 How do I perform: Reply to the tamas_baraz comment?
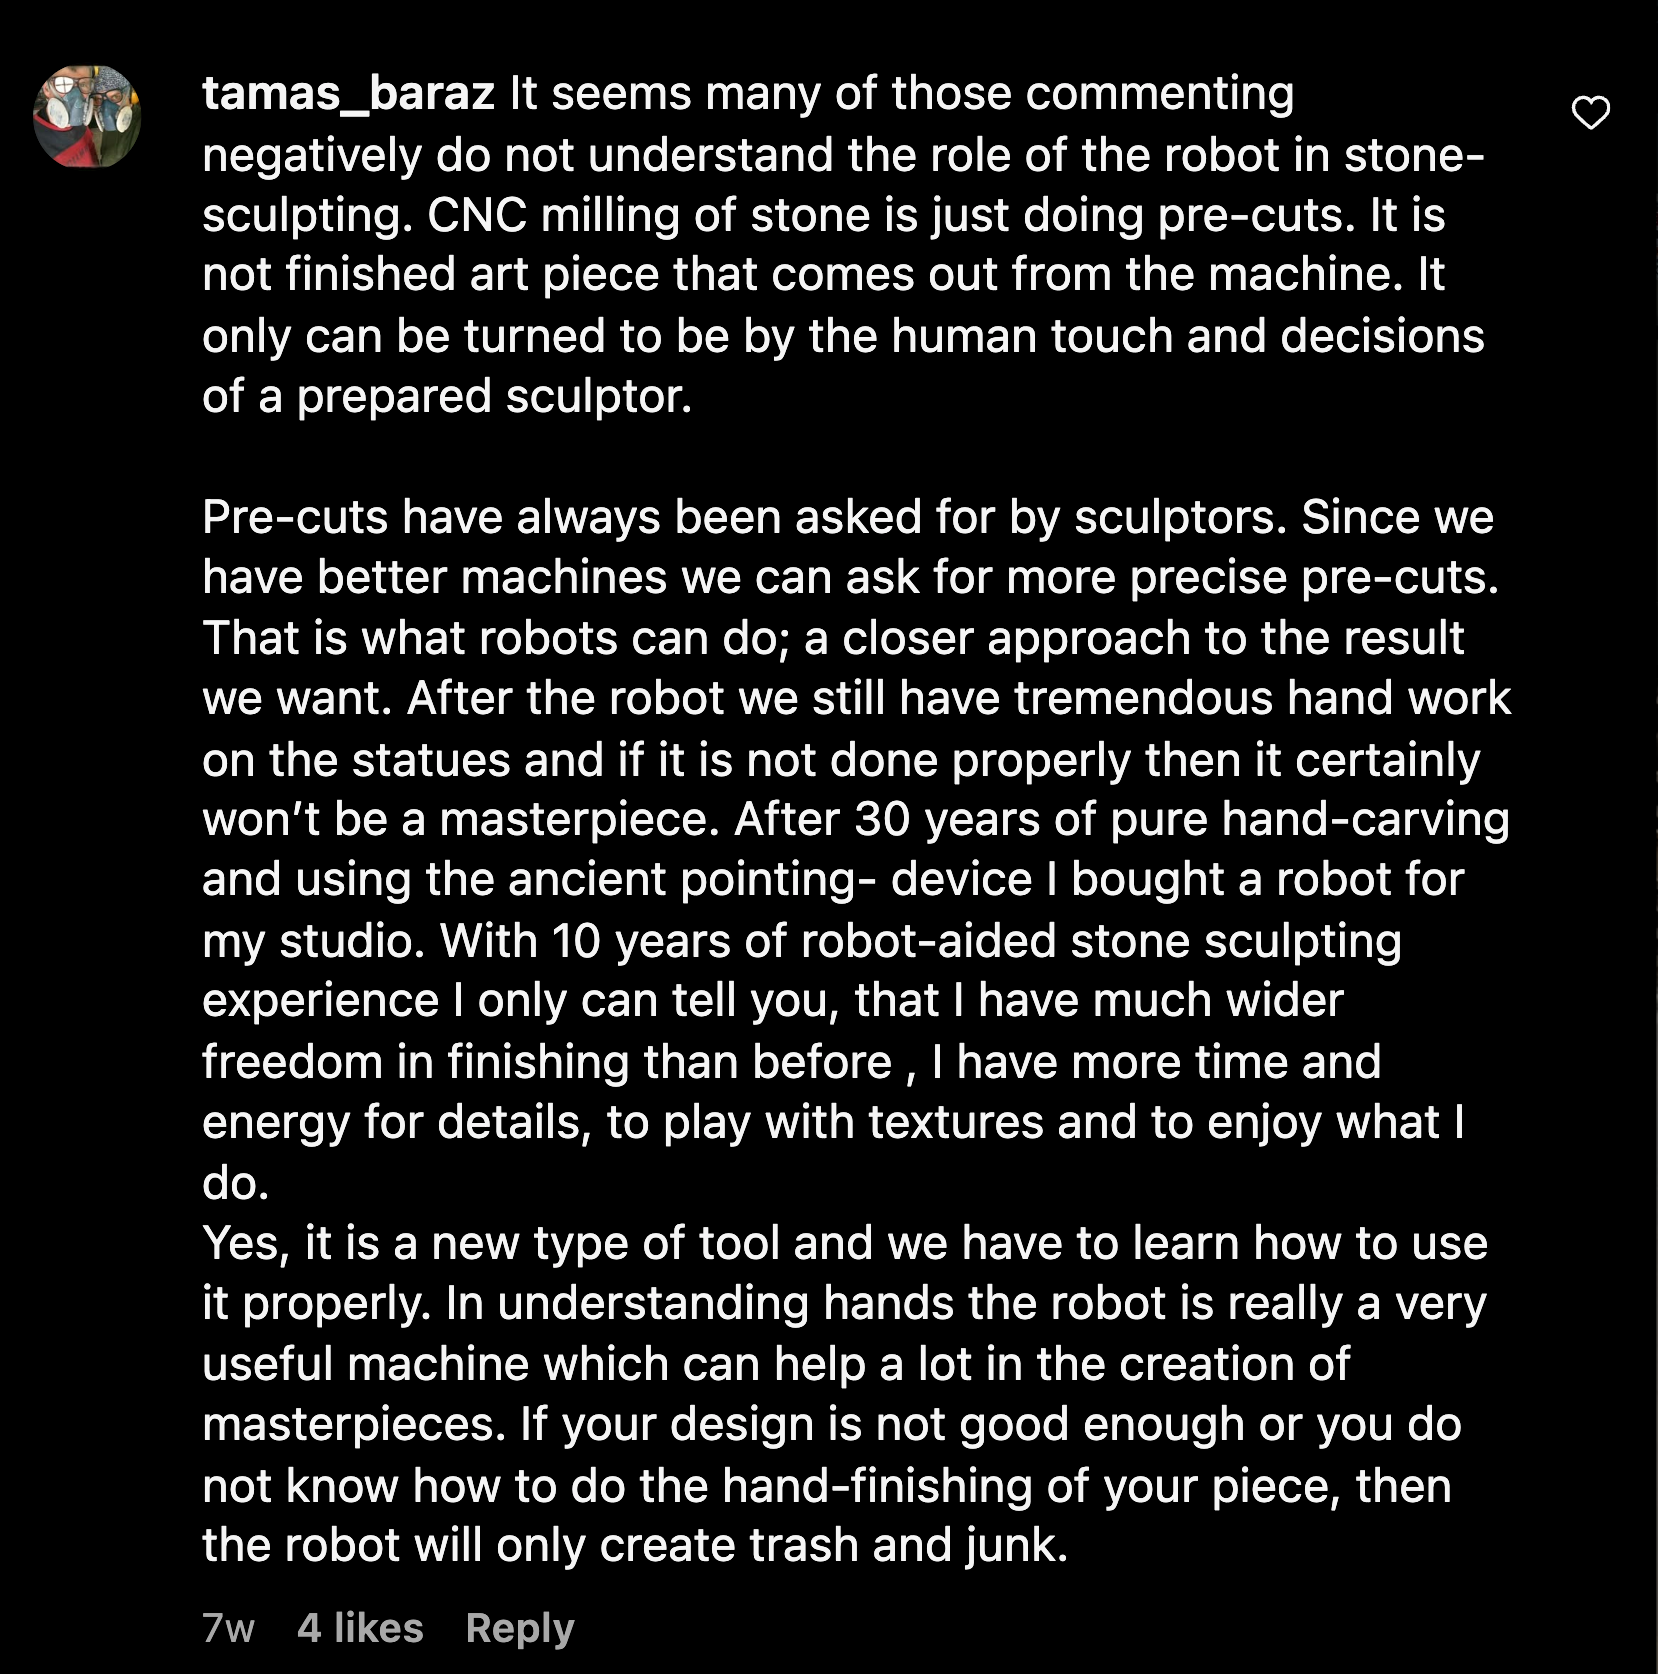519,1628
